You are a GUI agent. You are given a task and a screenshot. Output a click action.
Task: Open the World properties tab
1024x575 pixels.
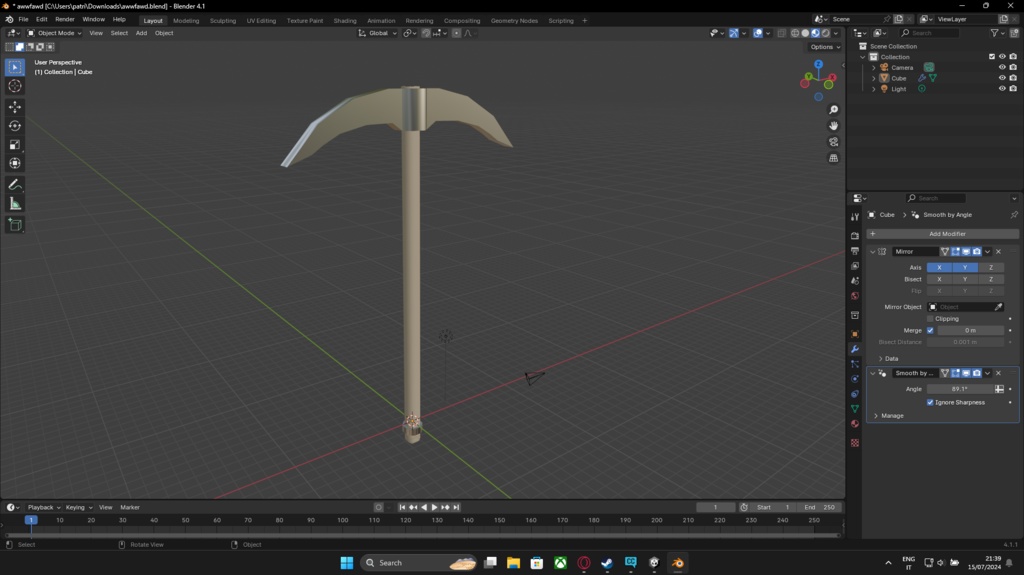pos(855,296)
